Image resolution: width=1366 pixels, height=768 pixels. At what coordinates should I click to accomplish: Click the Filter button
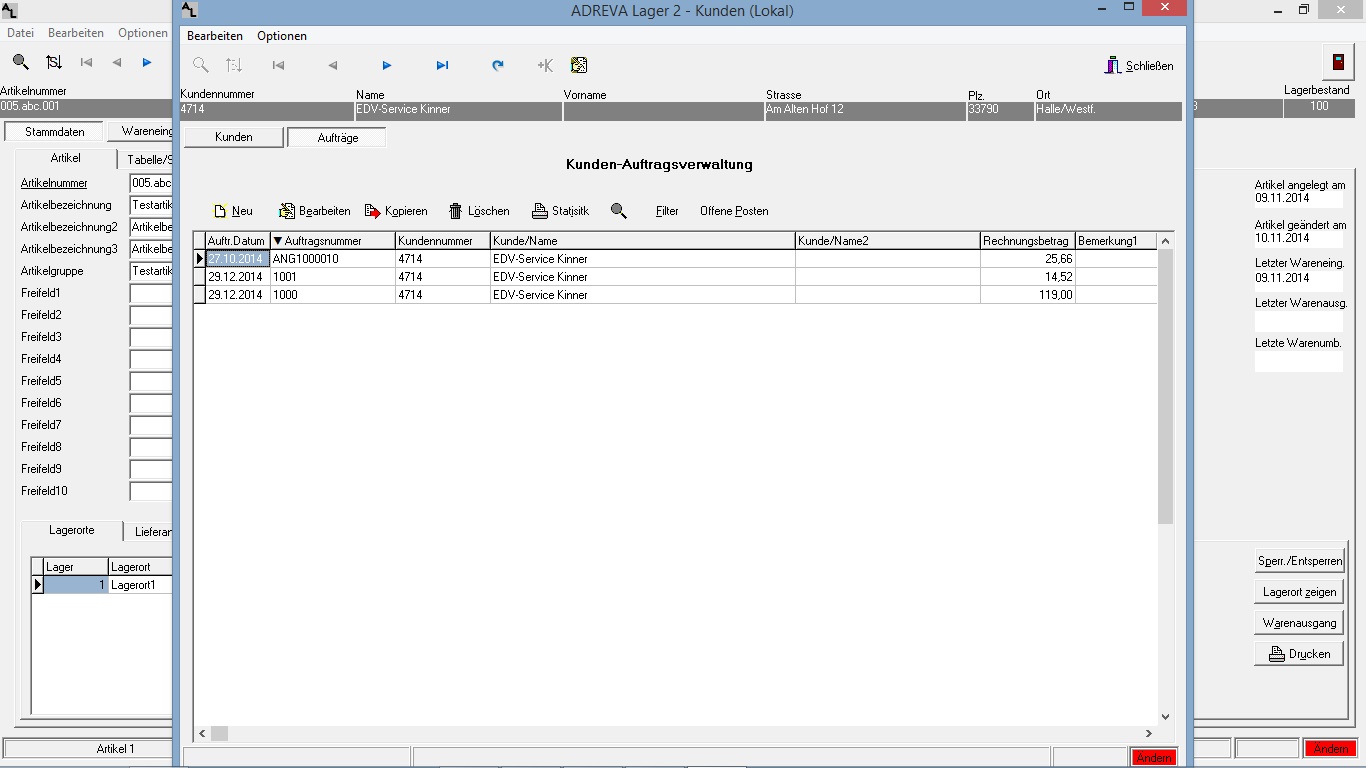click(x=667, y=211)
